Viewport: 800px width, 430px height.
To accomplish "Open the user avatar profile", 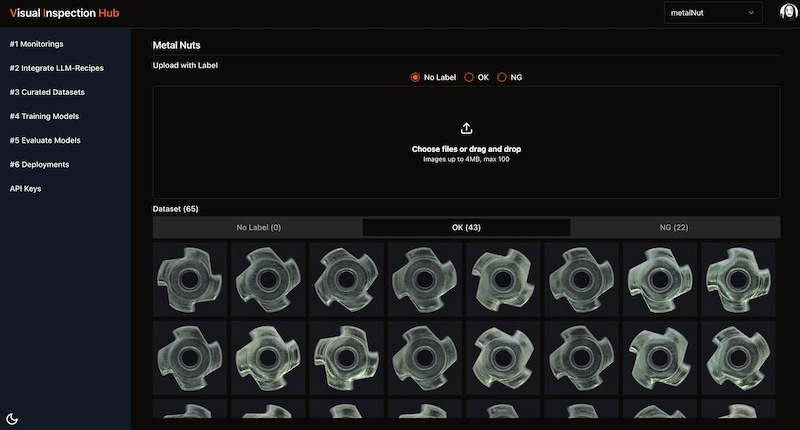I will 788,12.
